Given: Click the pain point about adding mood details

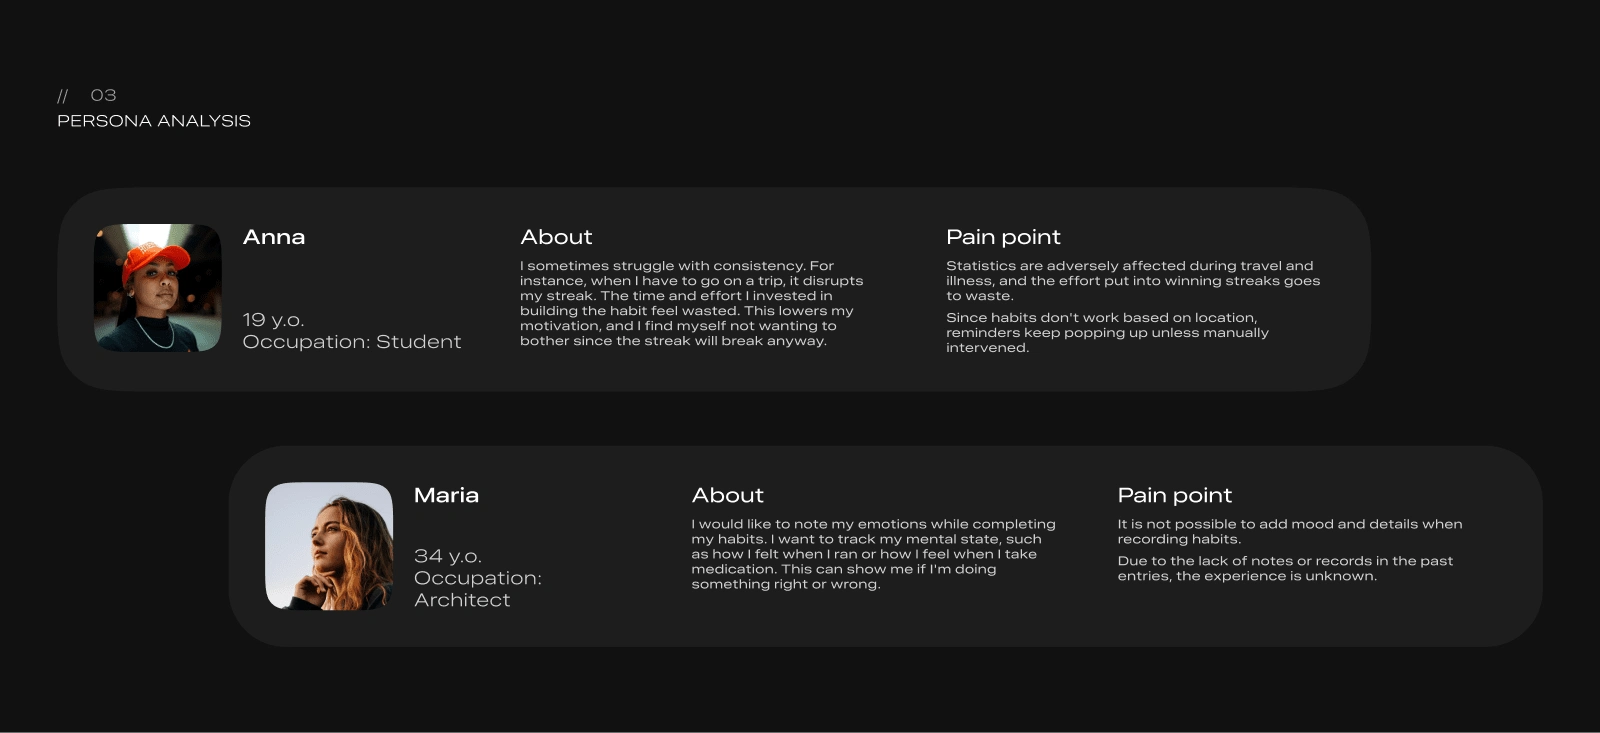Looking at the screenshot, I should click(x=1289, y=531).
